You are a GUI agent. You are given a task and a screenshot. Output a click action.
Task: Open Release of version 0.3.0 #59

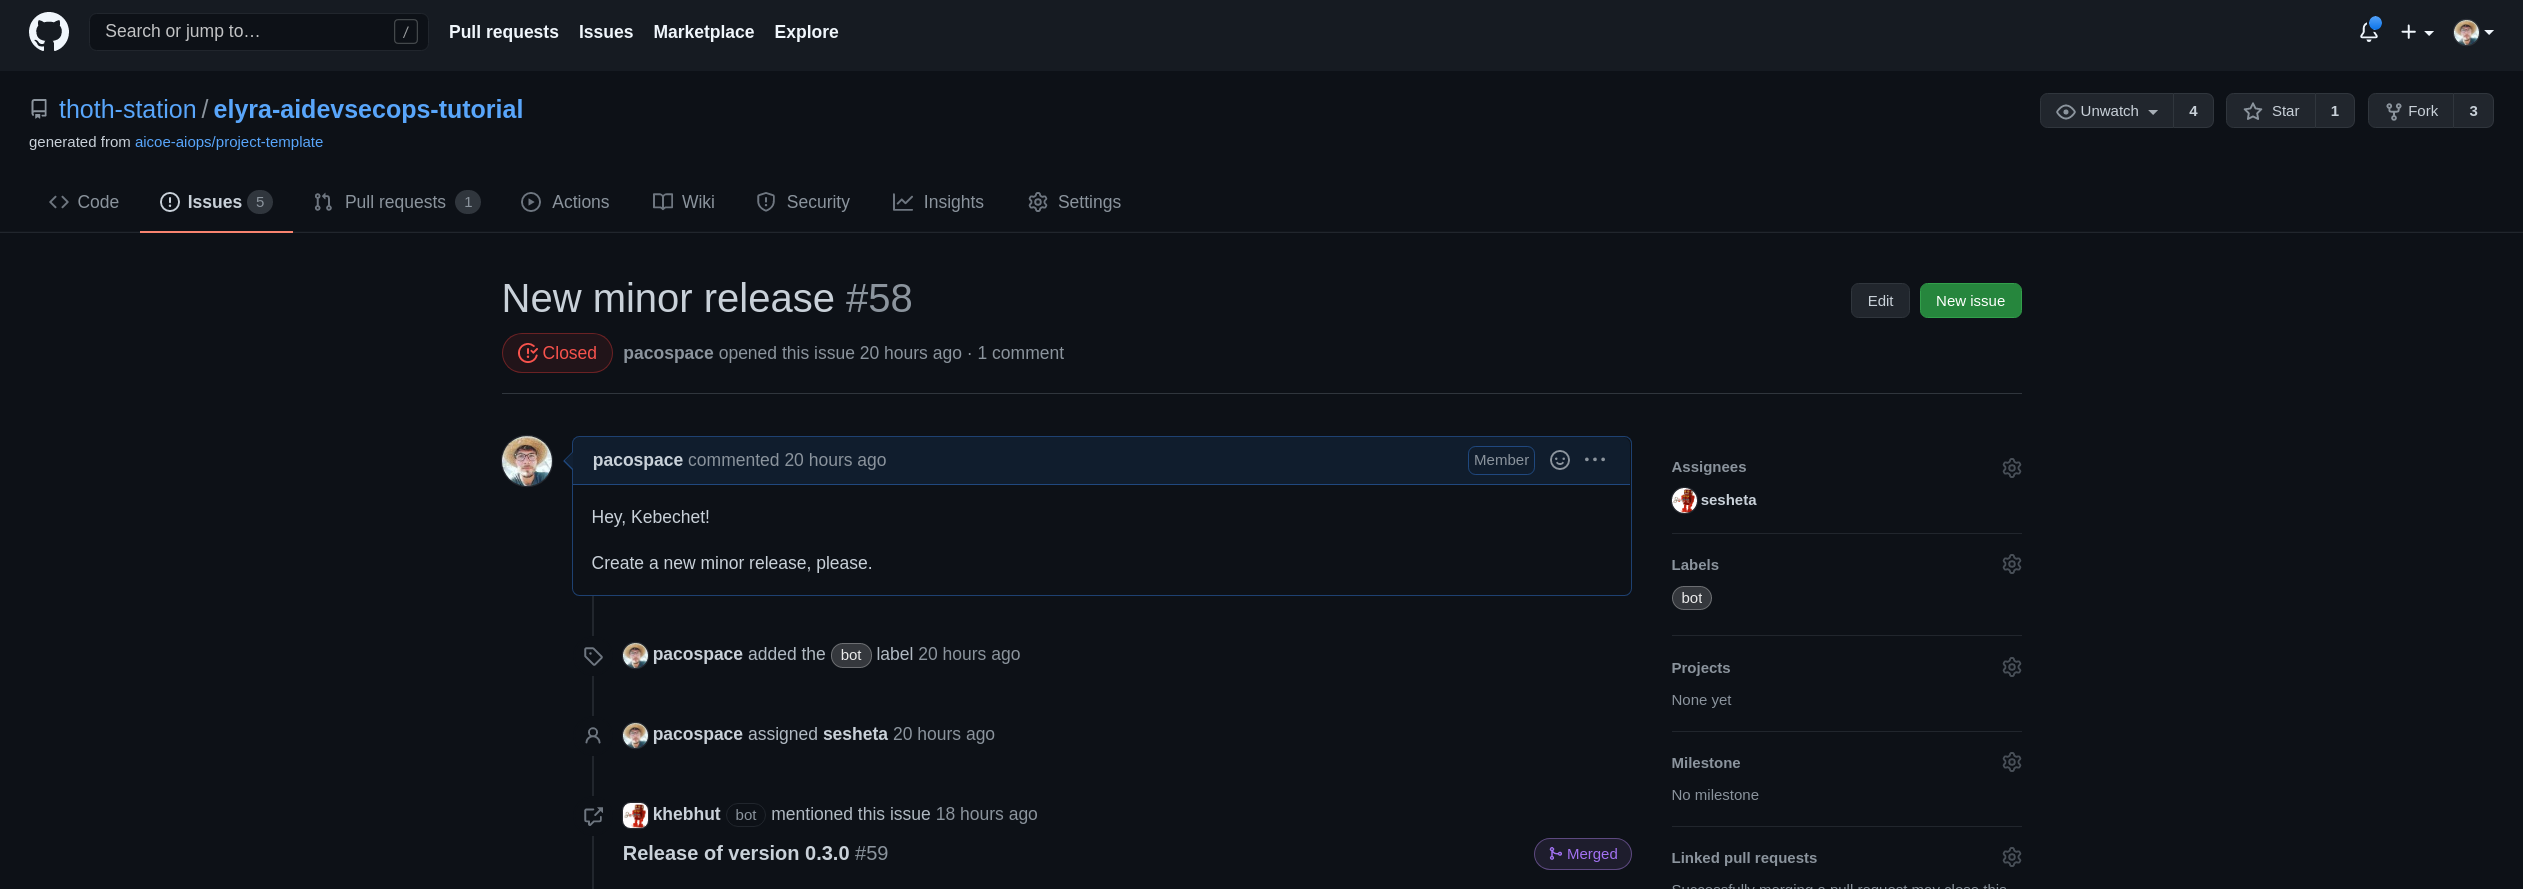tap(755, 853)
